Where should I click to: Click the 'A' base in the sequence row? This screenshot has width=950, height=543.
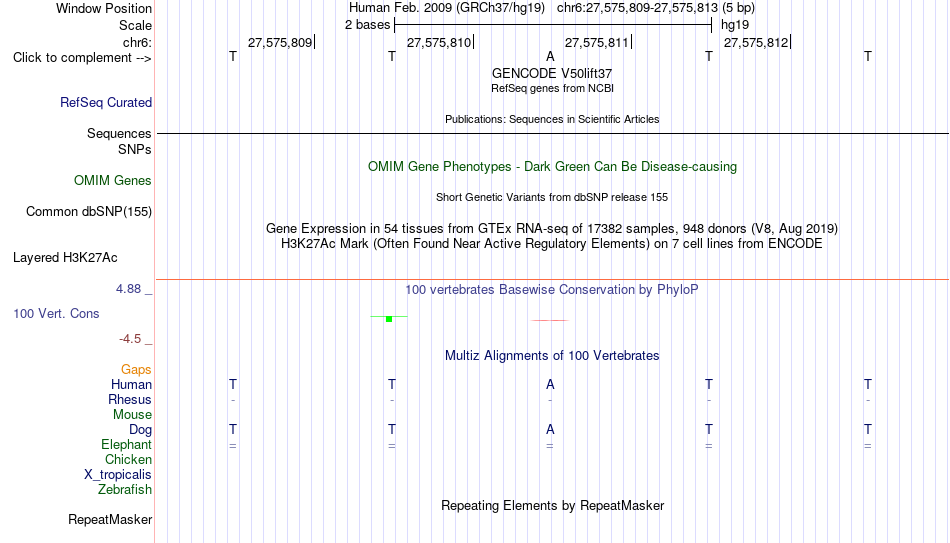[550, 56]
